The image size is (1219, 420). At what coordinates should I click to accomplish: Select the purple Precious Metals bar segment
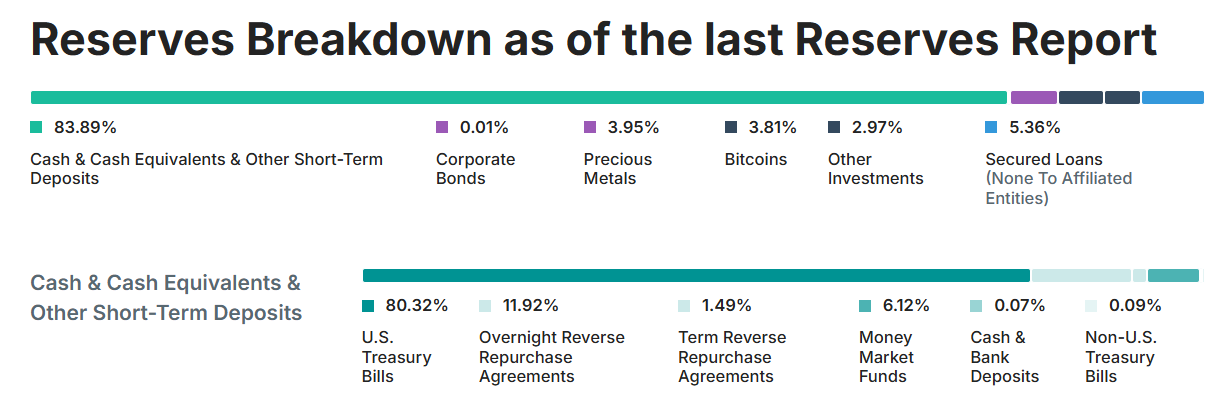click(1033, 97)
